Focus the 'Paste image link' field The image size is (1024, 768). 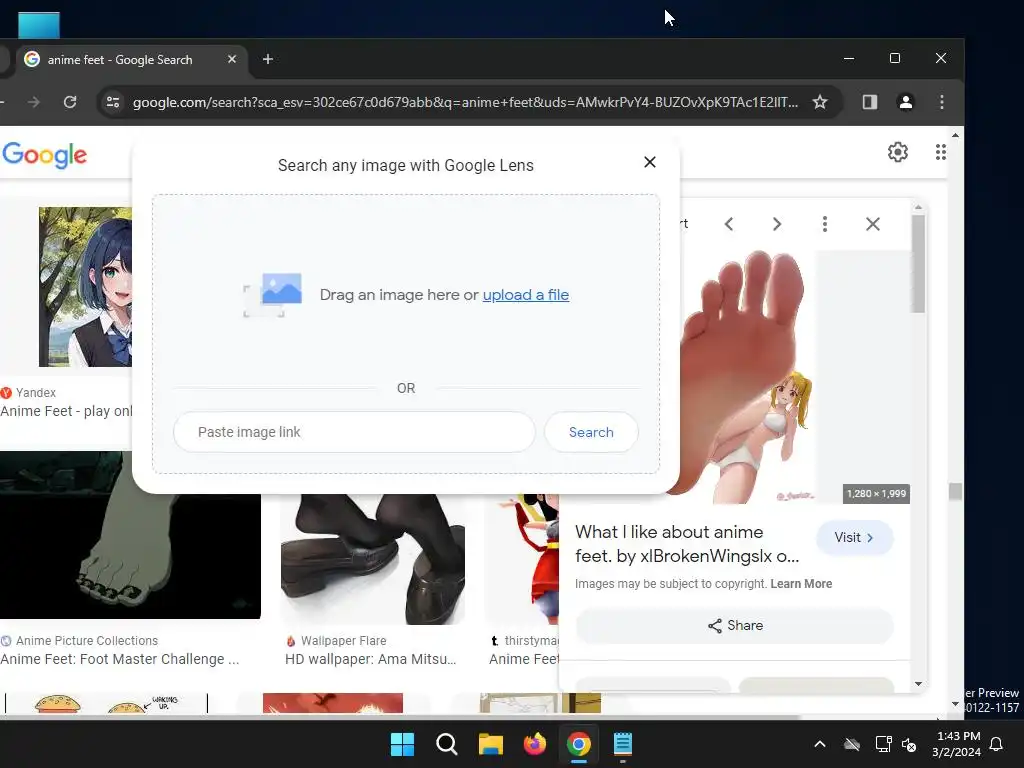[x=354, y=432]
